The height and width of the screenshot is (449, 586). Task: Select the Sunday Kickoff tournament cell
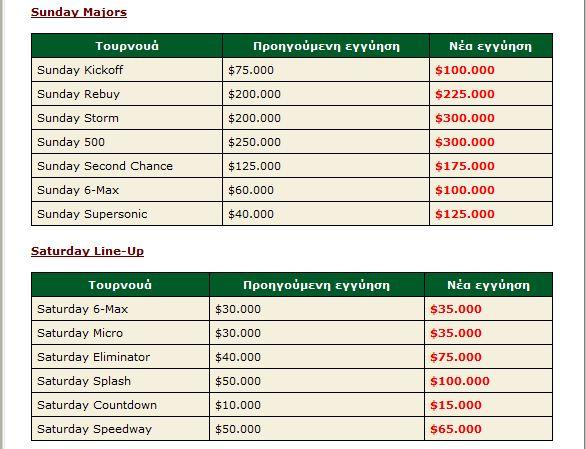pyautogui.click(x=127, y=70)
